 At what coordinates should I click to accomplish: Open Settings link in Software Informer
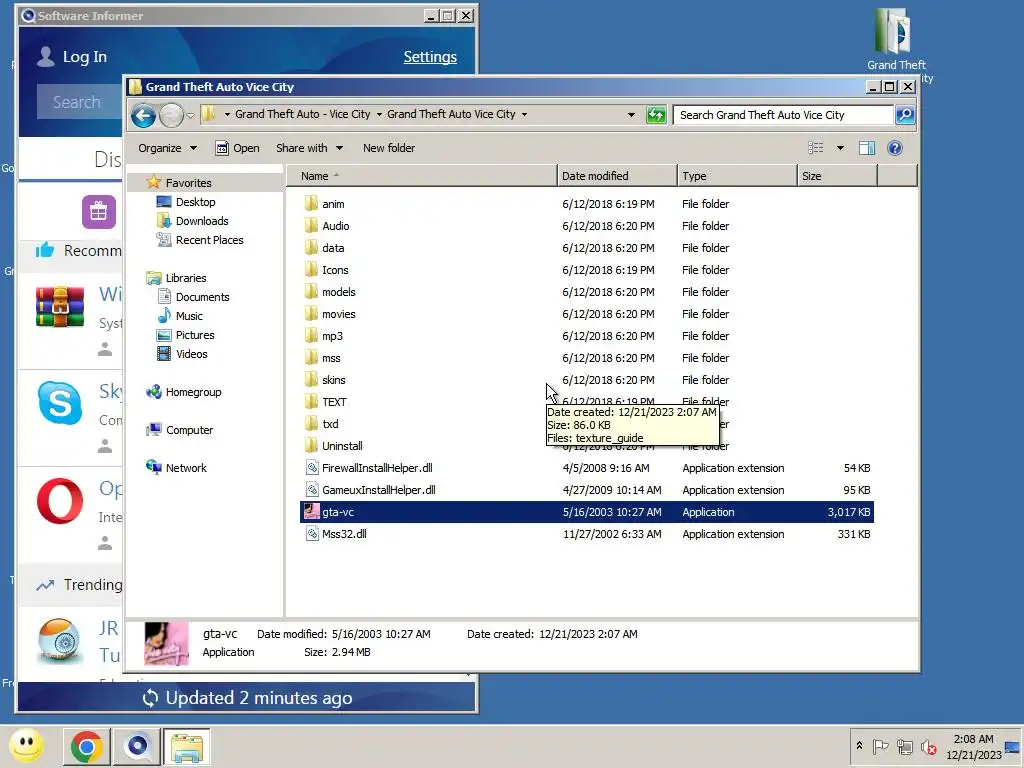point(430,57)
